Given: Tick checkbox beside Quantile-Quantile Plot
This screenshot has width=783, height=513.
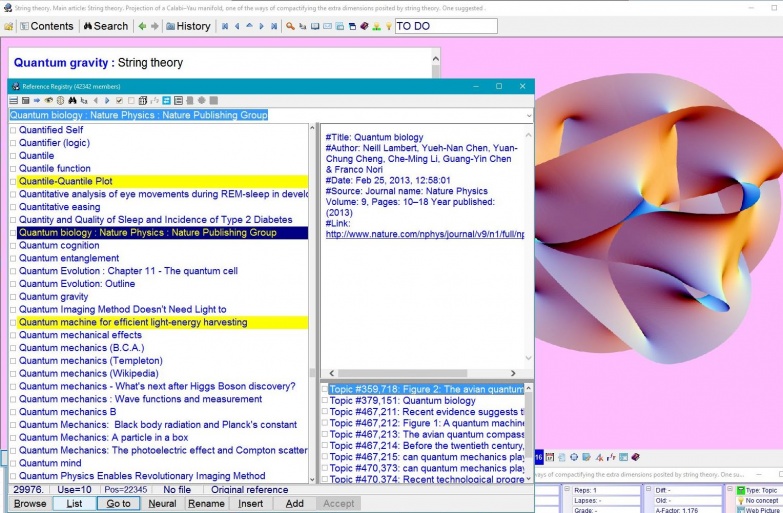Looking at the screenshot, I should [x=13, y=182].
